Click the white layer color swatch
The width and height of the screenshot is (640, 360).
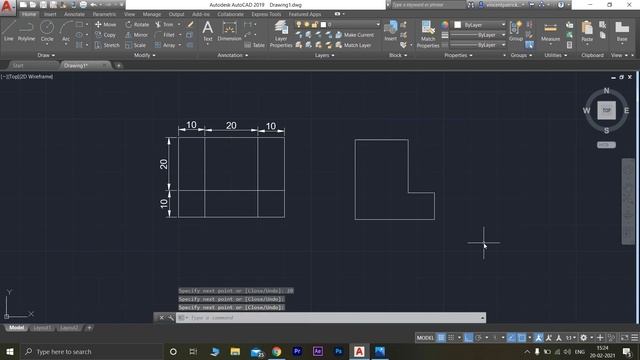(323, 24)
